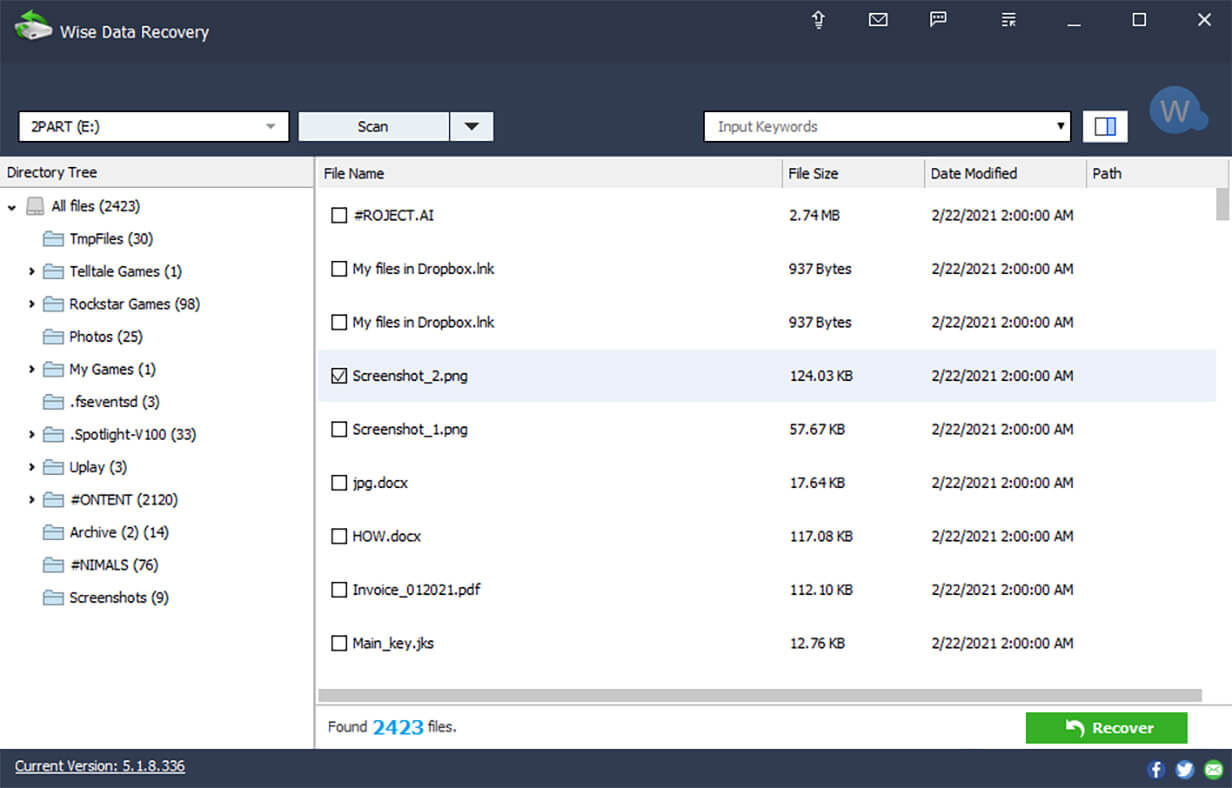Expand the .Spotlight-V100 folder
The height and width of the screenshot is (788, 1232).
coord(32,435)
